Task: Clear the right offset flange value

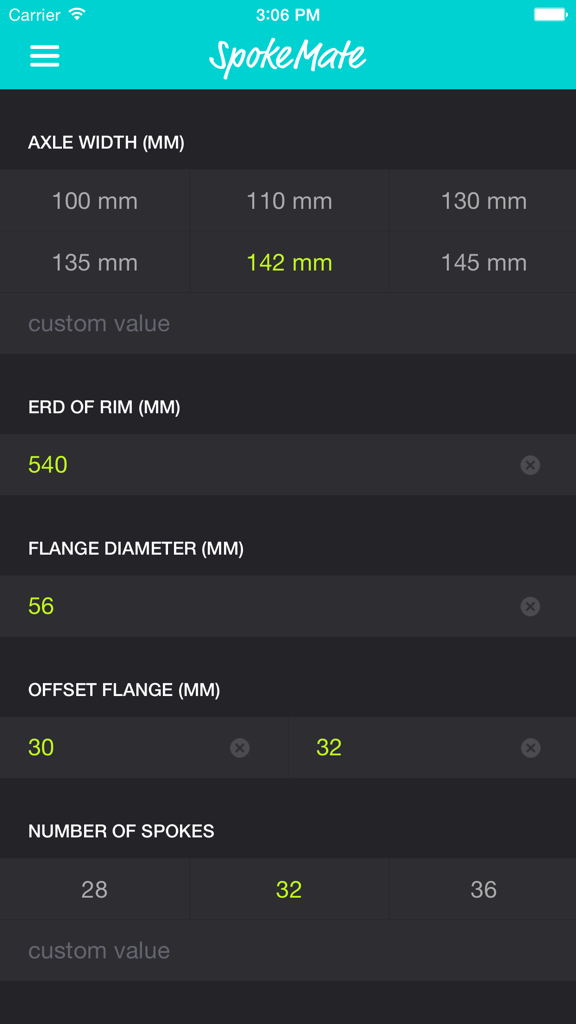Action: pos(531,747)
